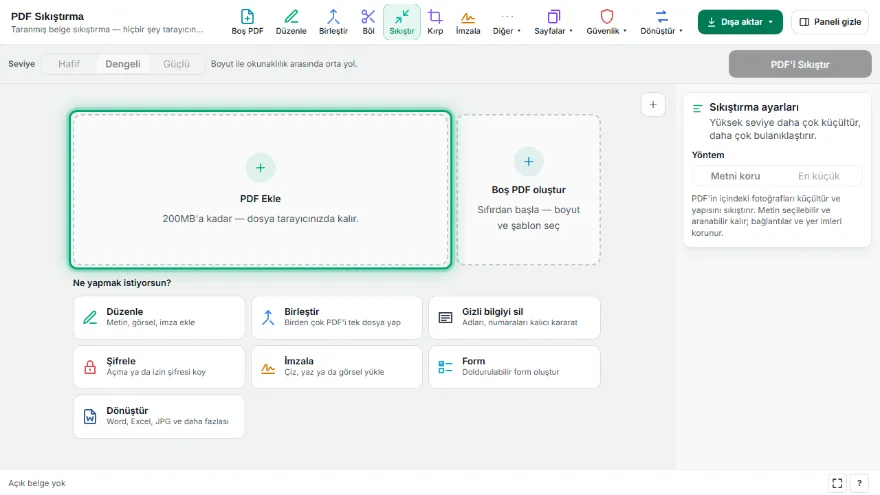Screen dimensions: 880x495
Task: Expand the Diğer tools dropdown
Action: coord(507,22)
